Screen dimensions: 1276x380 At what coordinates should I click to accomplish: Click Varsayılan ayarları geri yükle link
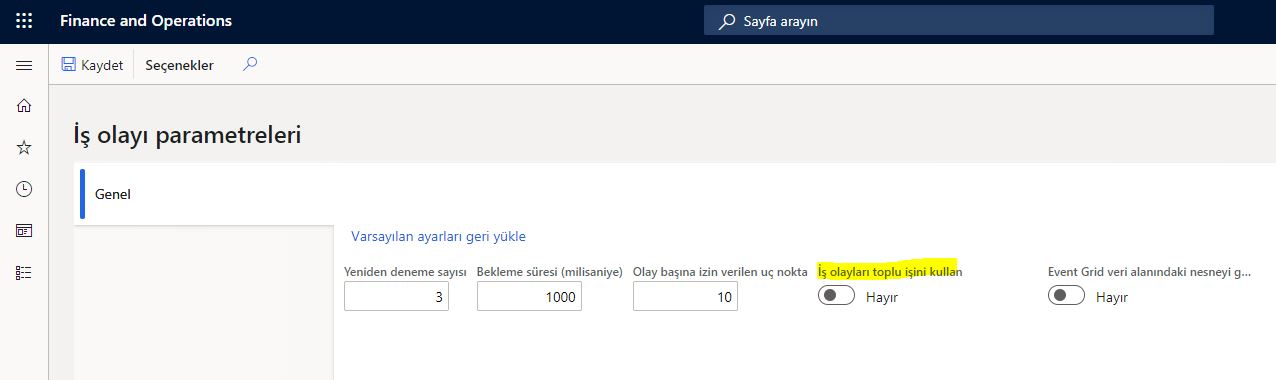pyautogui.click(x=438, y=237)
